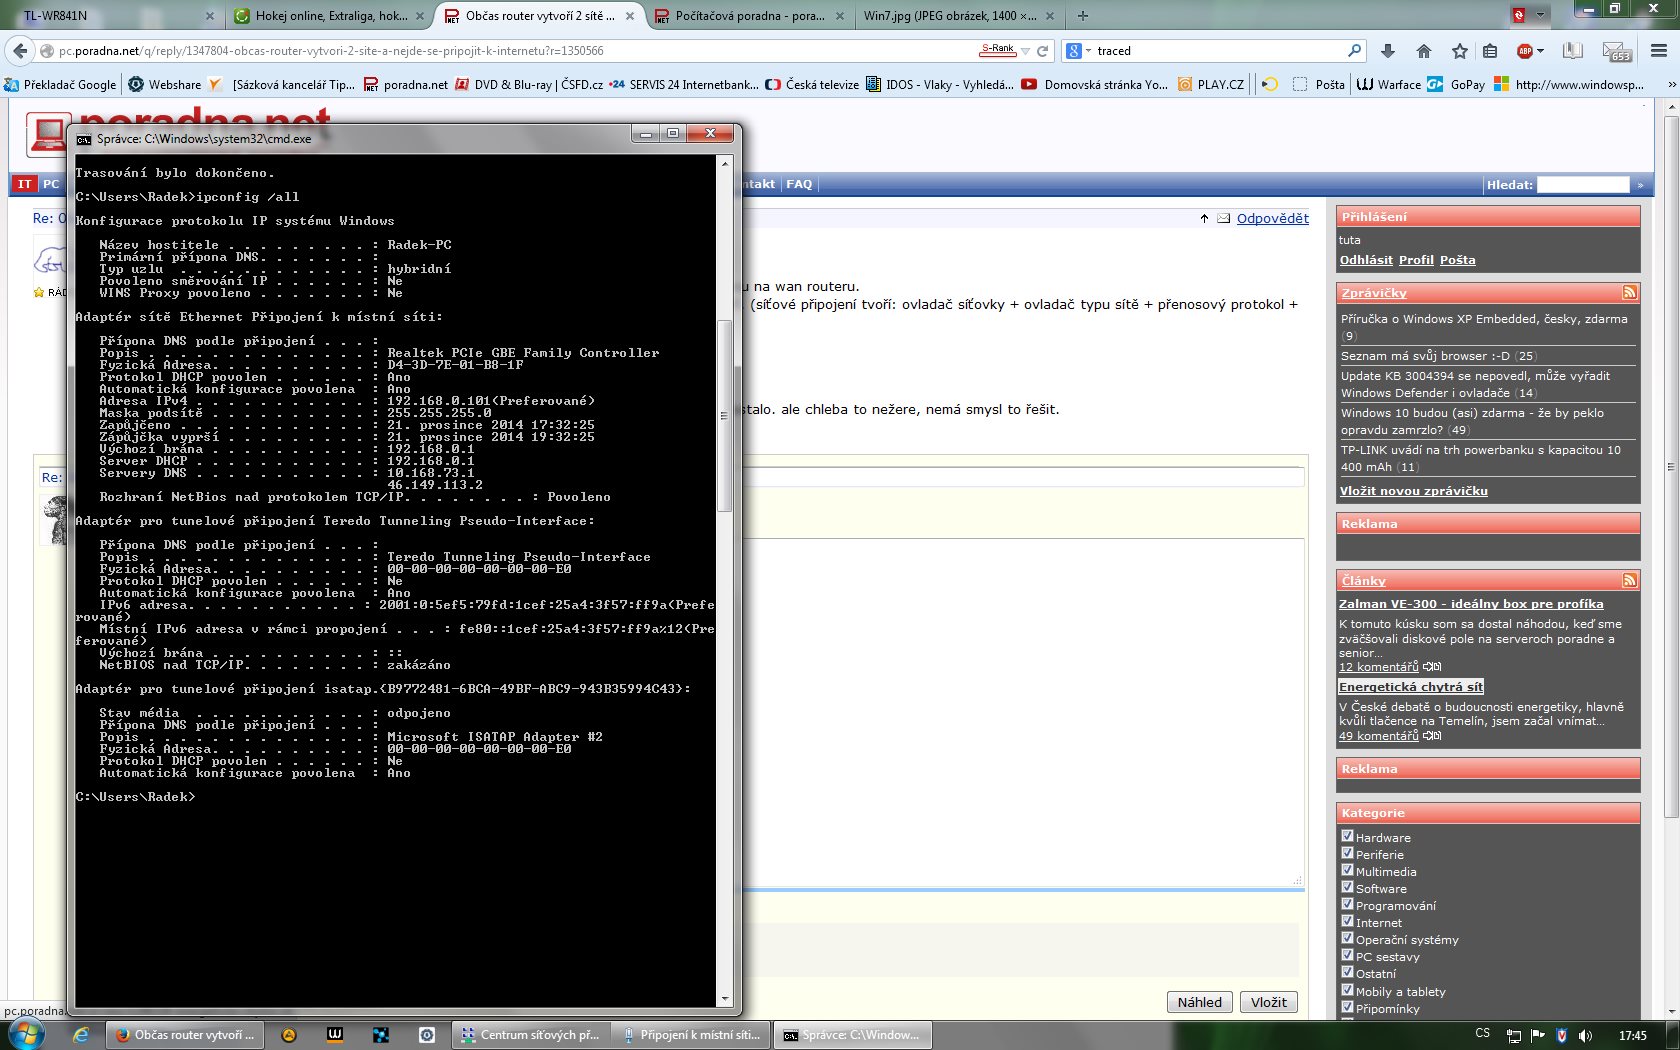Click the Odhlásit link
The width and height of the screenshot is (1680, 1050).
1366,260
